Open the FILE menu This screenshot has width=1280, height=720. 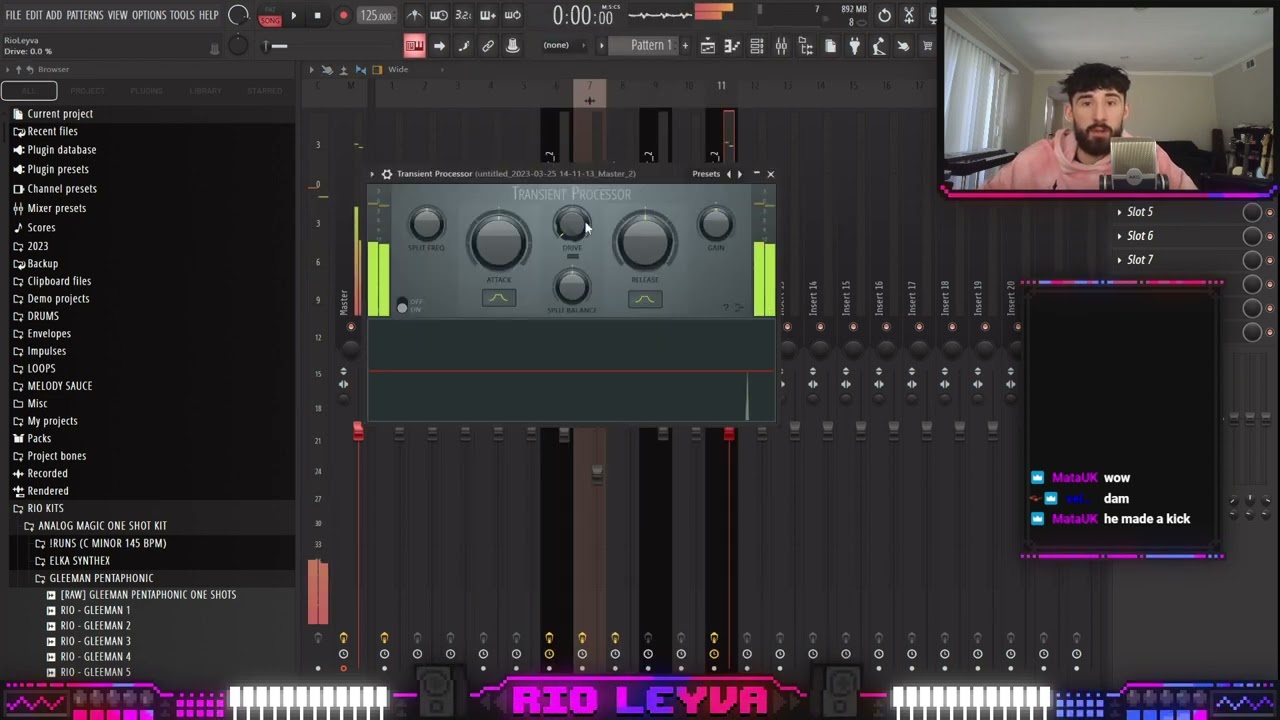(x=13, y=15)
